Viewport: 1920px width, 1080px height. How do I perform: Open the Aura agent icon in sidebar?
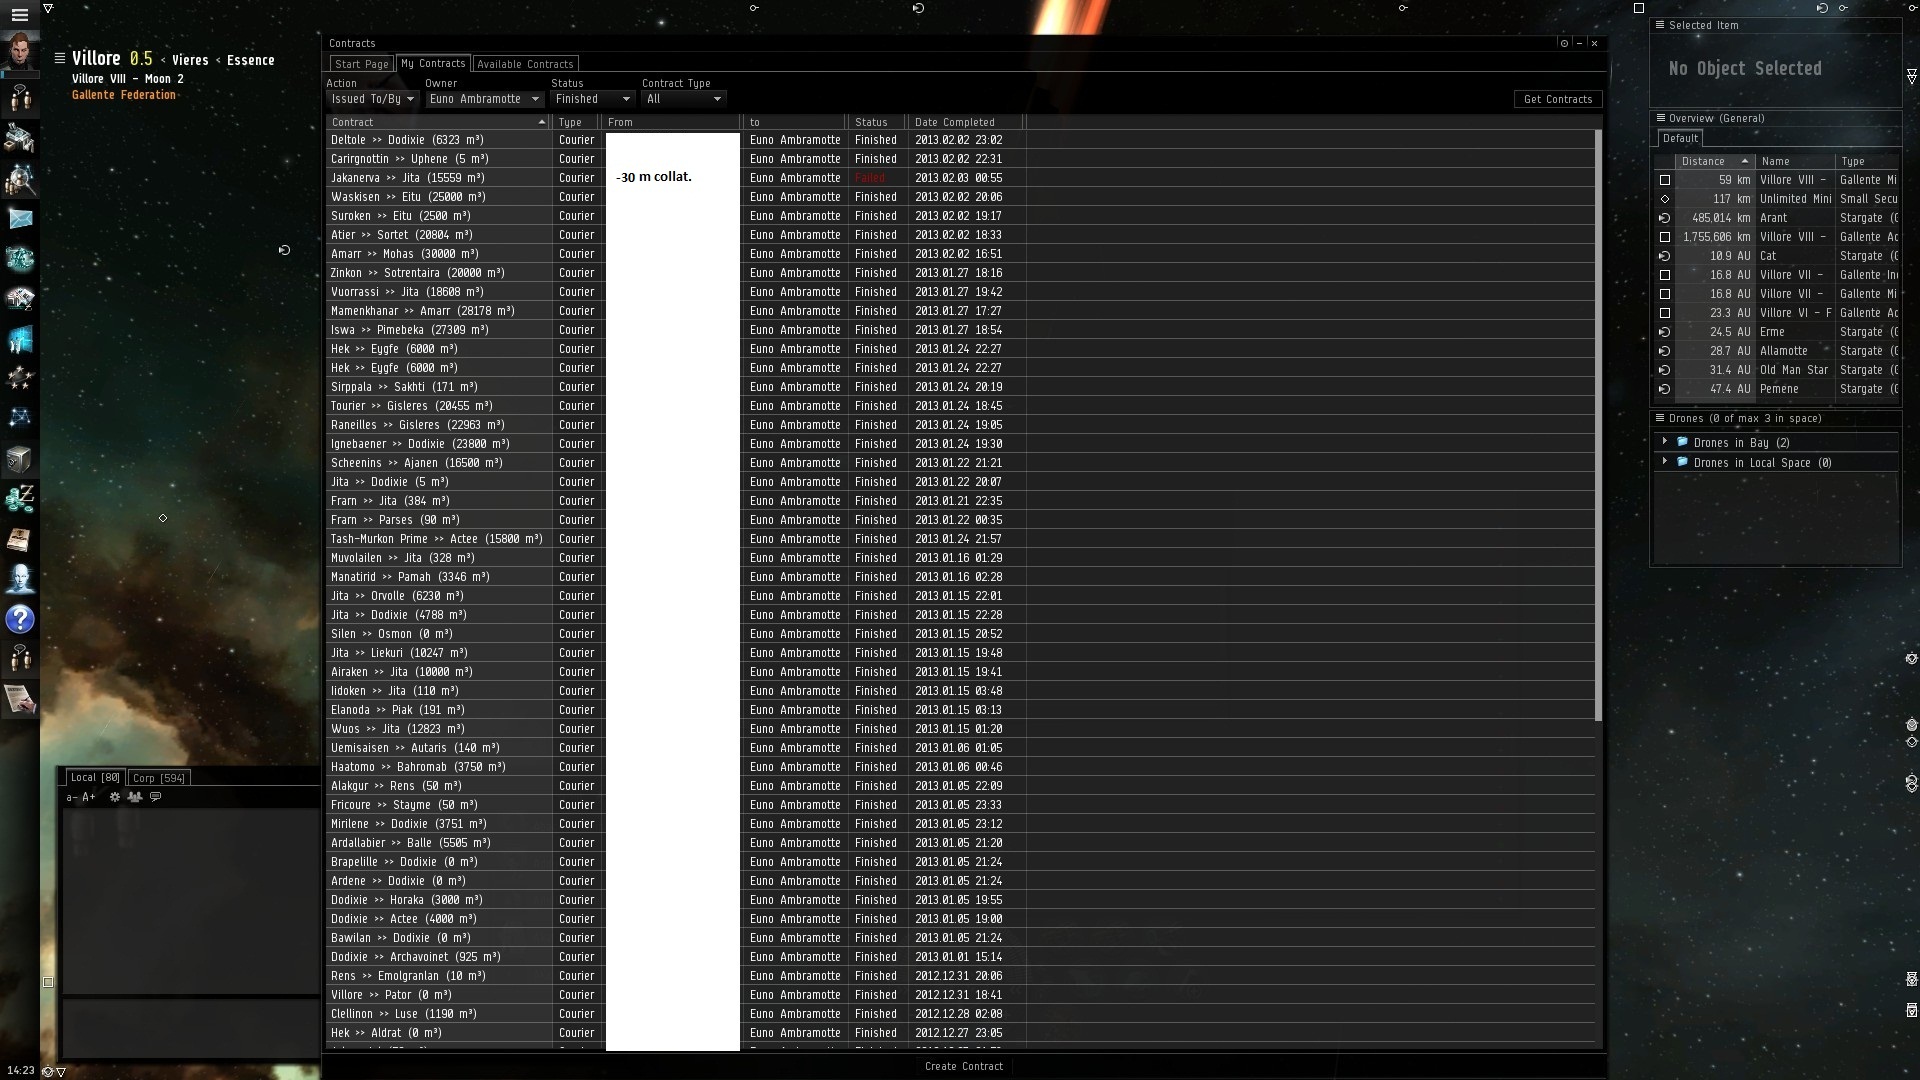tap(20, 579)
